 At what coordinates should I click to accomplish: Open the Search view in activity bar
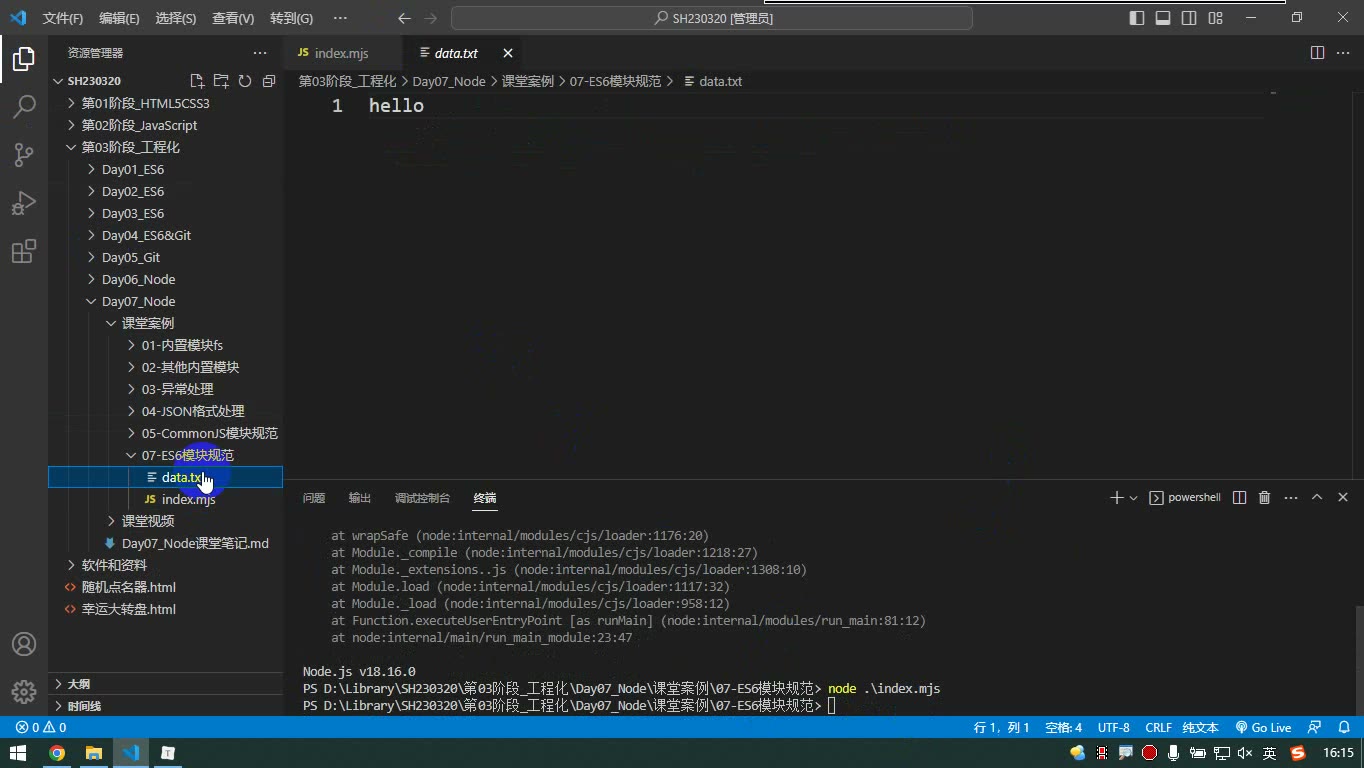coord(24,106)
